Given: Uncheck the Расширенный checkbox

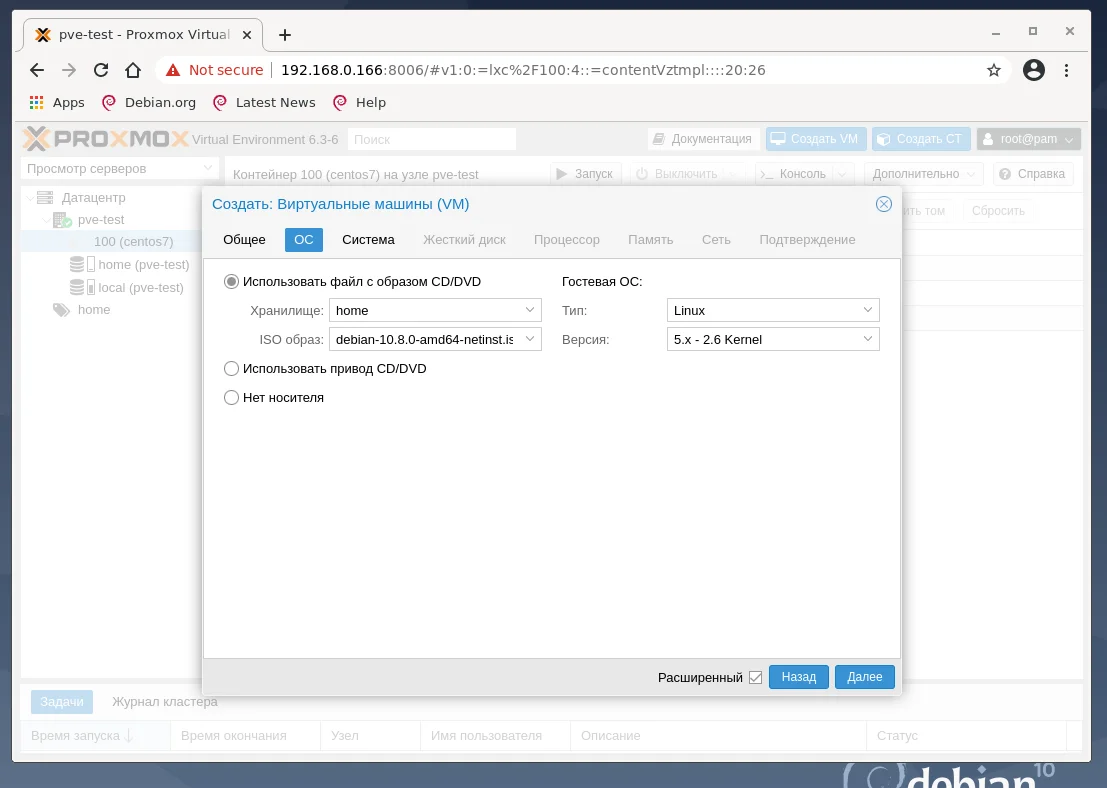Looking at the screenshot, I should tap(756, 677).
